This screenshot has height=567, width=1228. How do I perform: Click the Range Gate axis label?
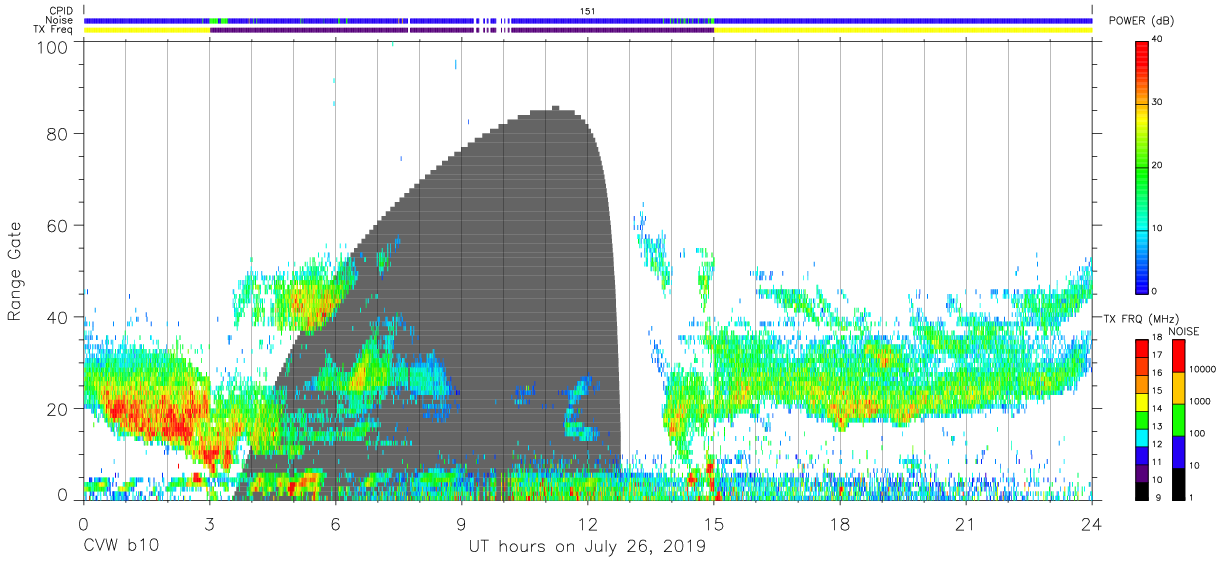point(15,272)
